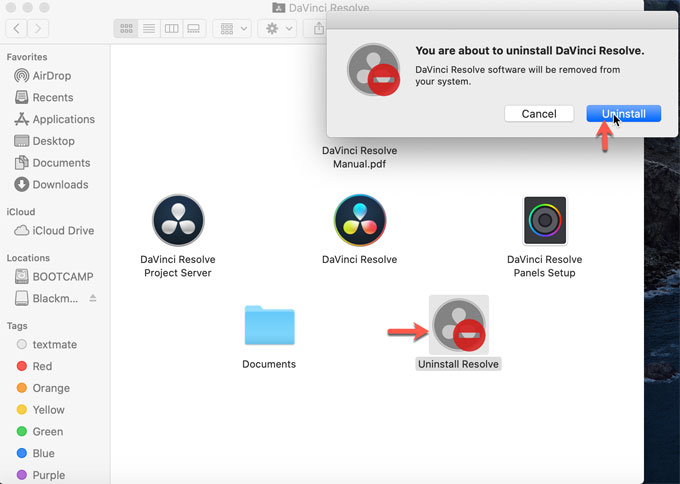Click the Documents folder name label

(x=269, y=364)
